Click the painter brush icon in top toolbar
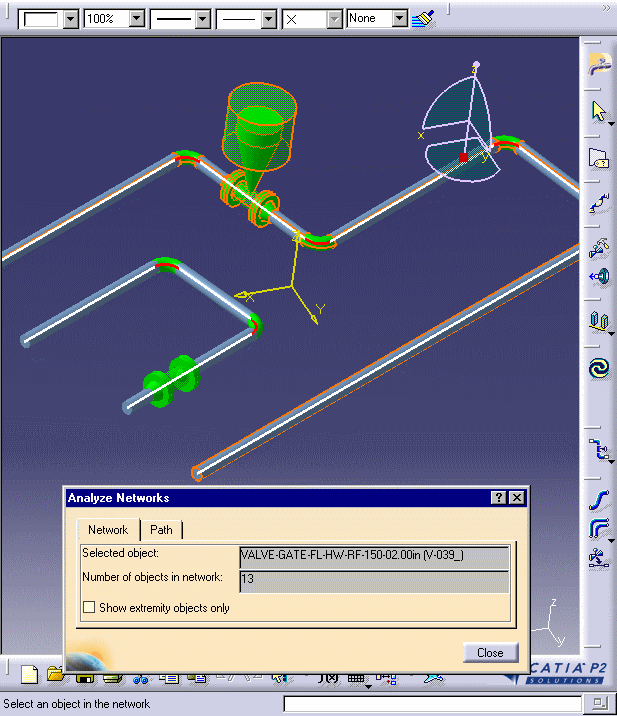Screen dimensions: 617x716 423,19
